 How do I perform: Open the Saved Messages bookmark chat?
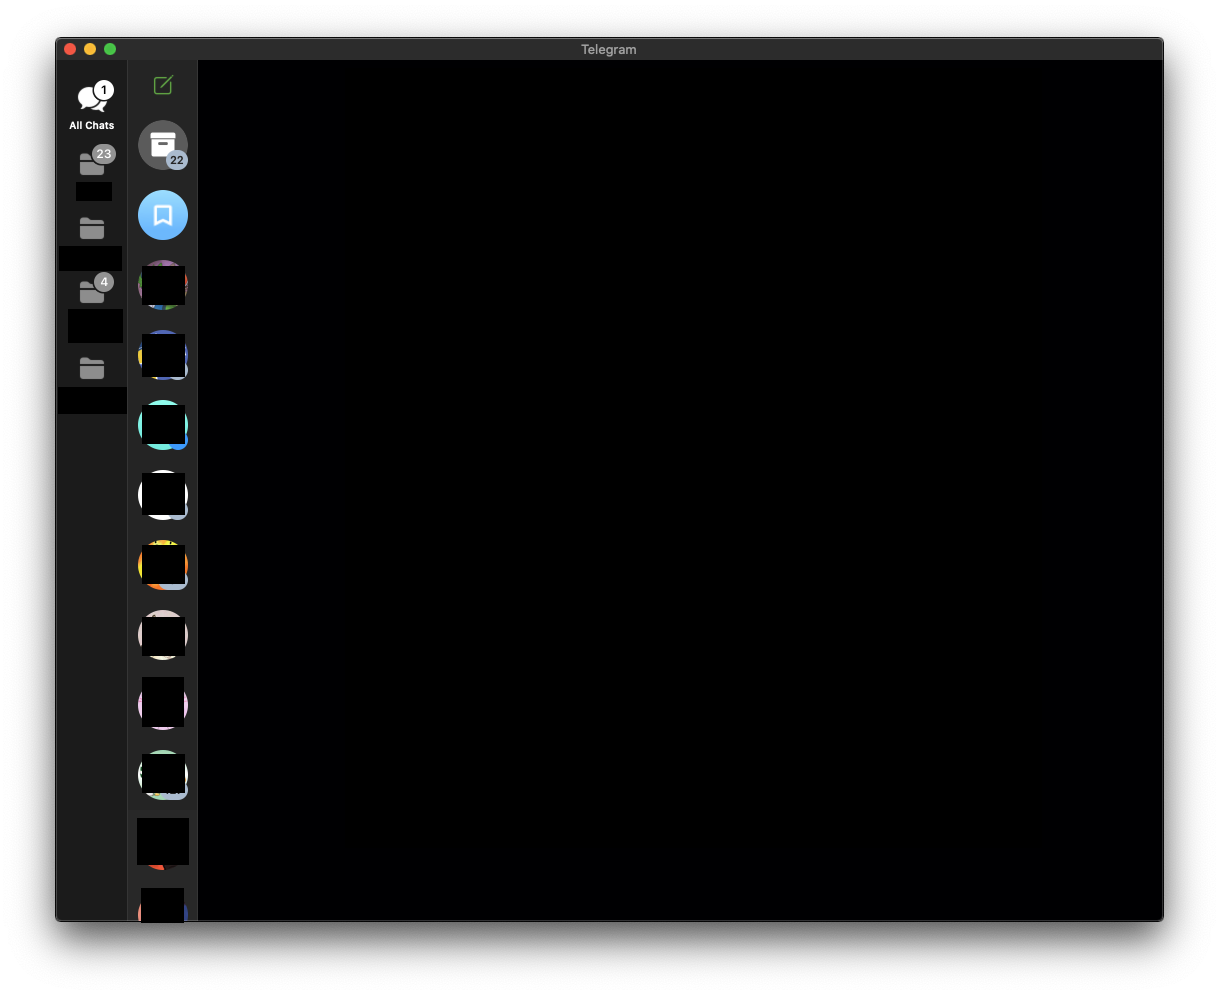click(163, 215)
